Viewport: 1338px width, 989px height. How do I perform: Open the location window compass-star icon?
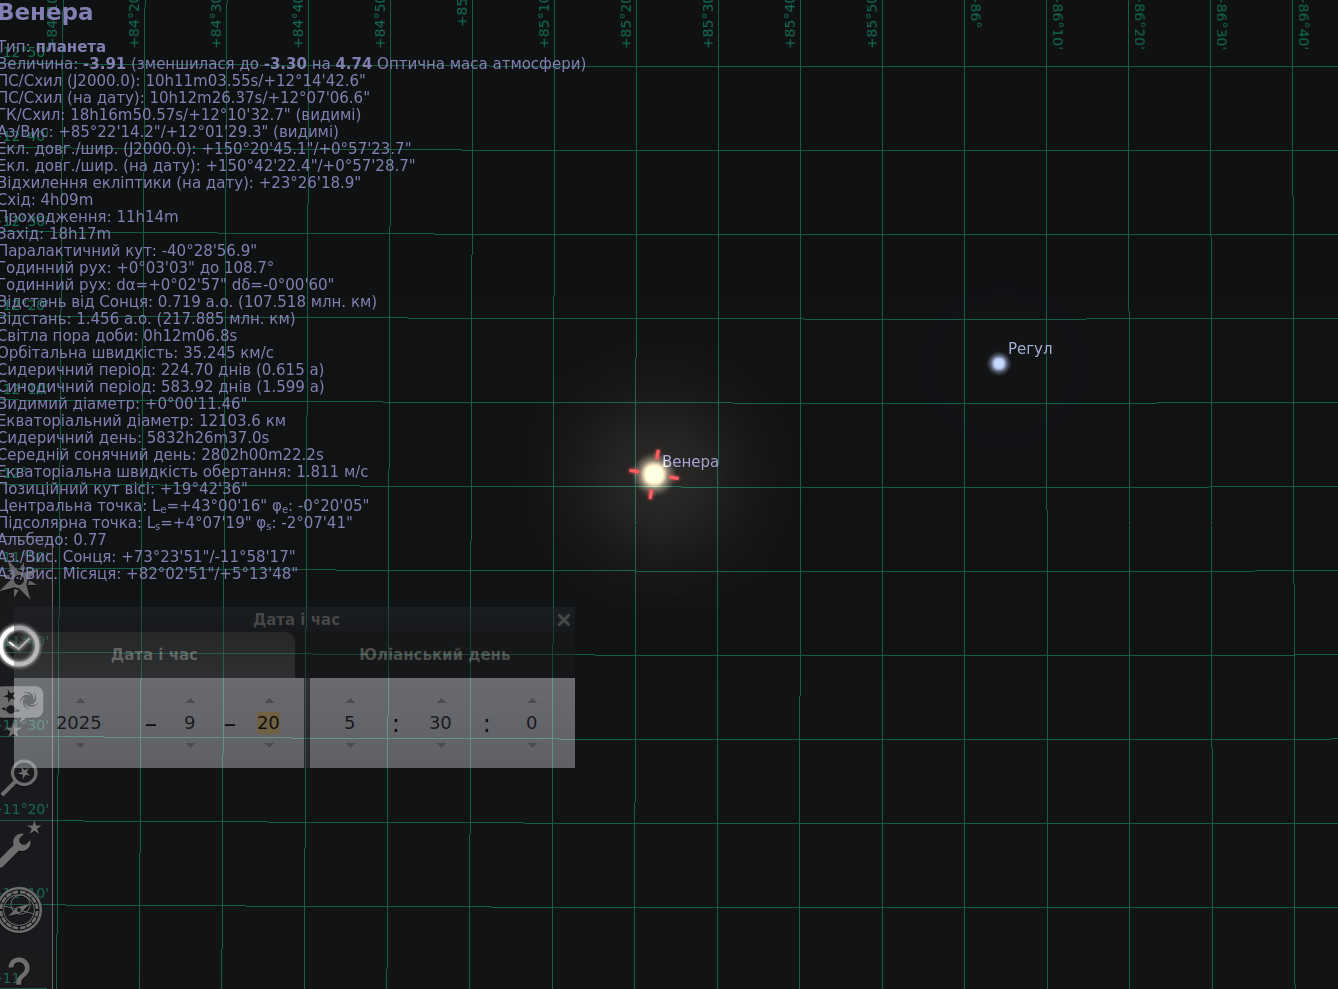coord(18,579)
